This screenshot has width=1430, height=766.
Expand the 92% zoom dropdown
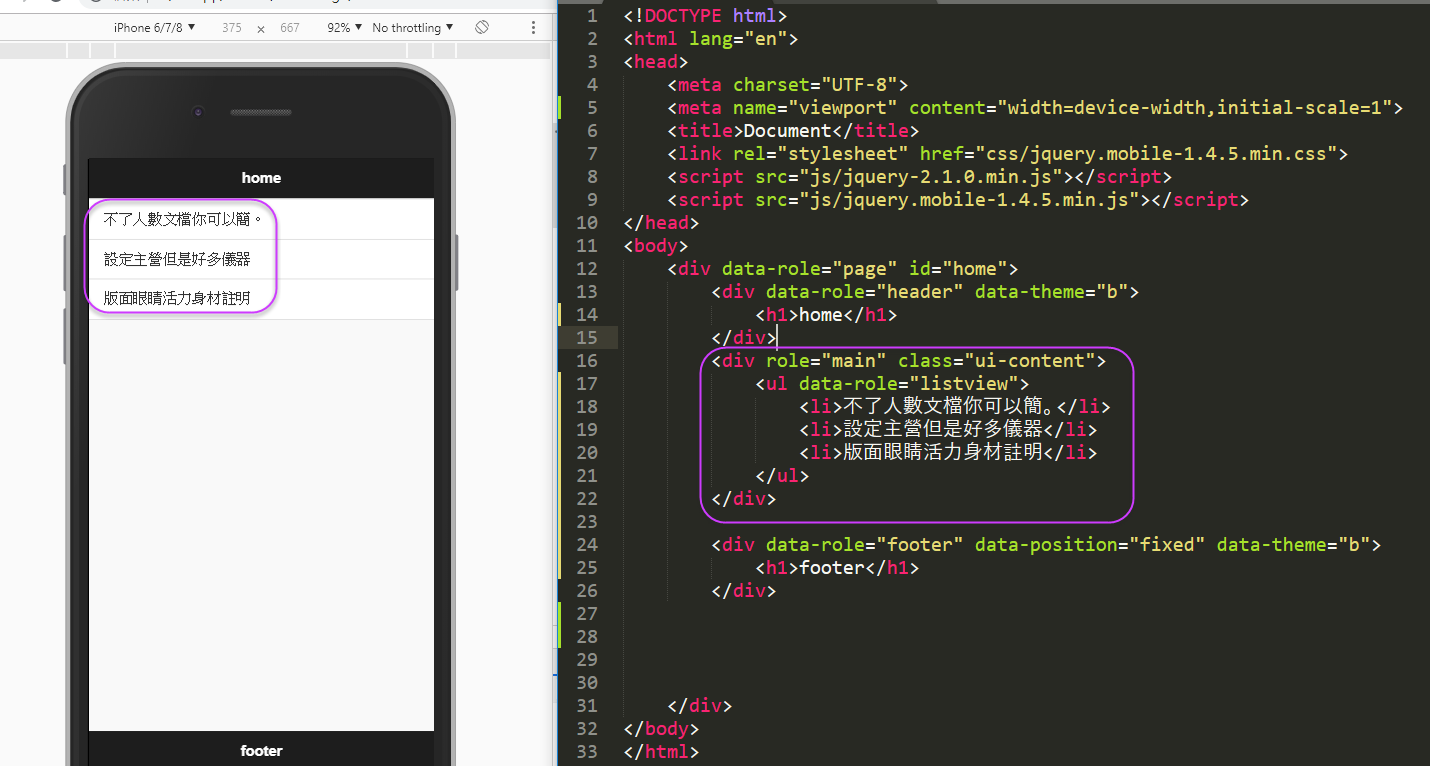coord(344,28)
